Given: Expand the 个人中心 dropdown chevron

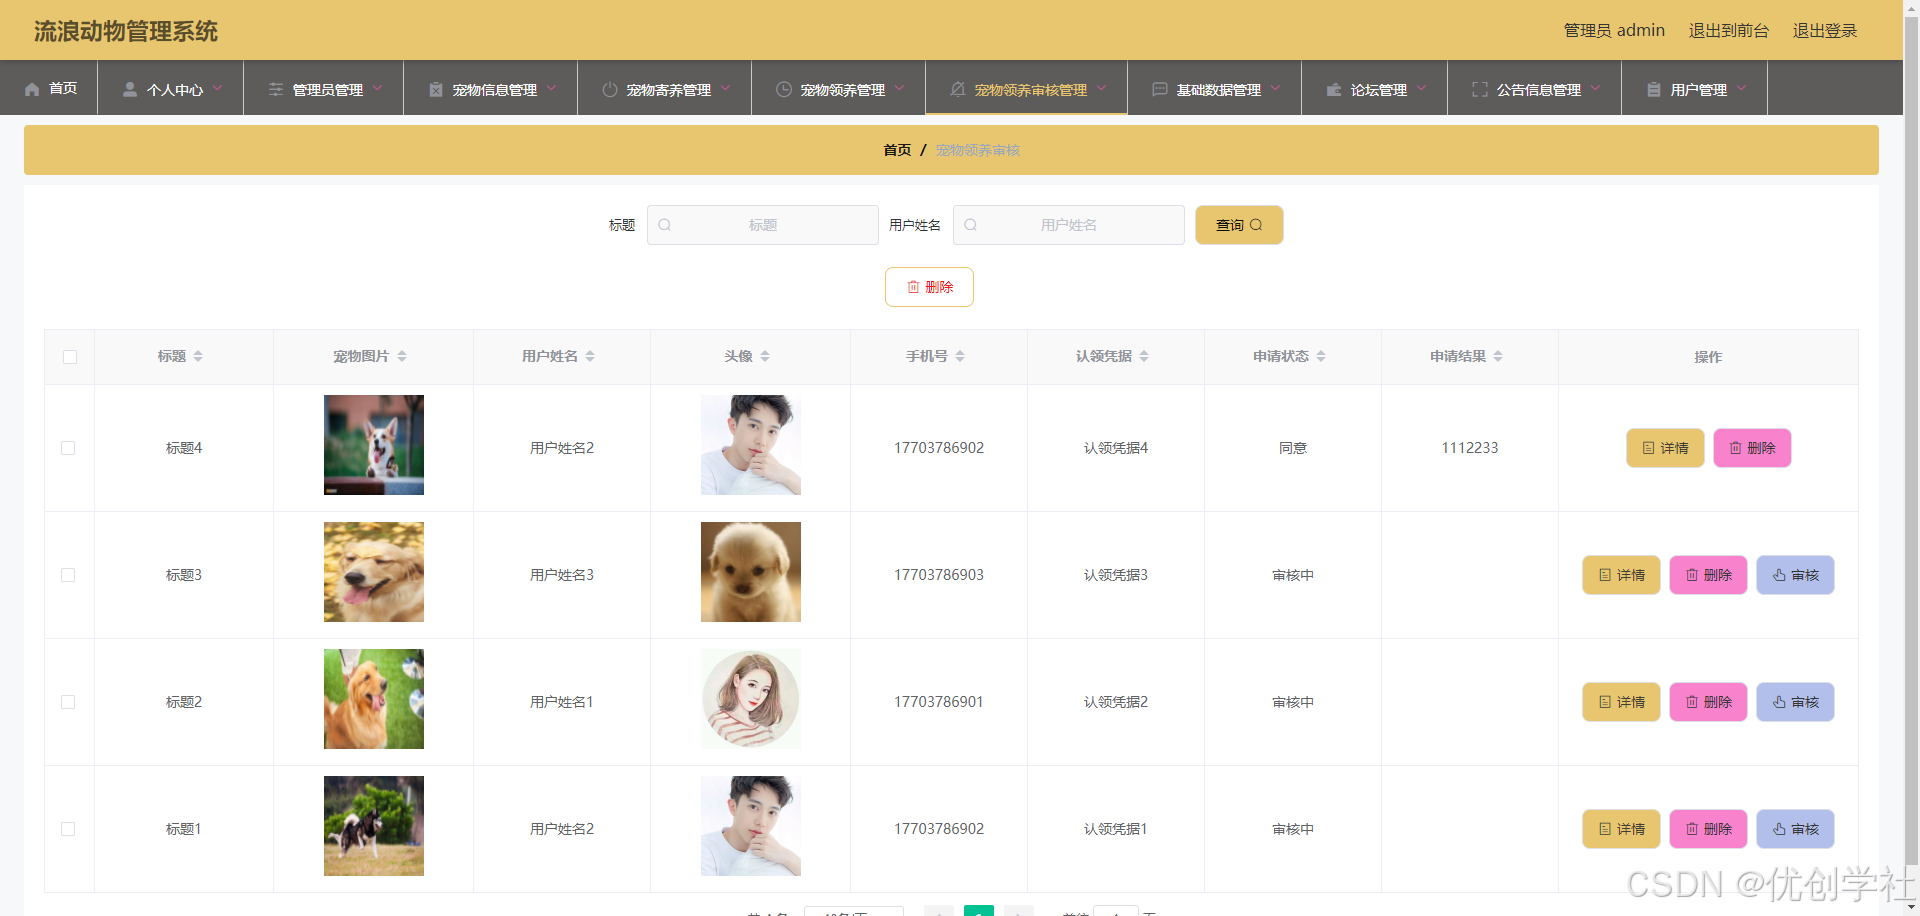Looking at the screenshot, I should [x=218, y=88].
